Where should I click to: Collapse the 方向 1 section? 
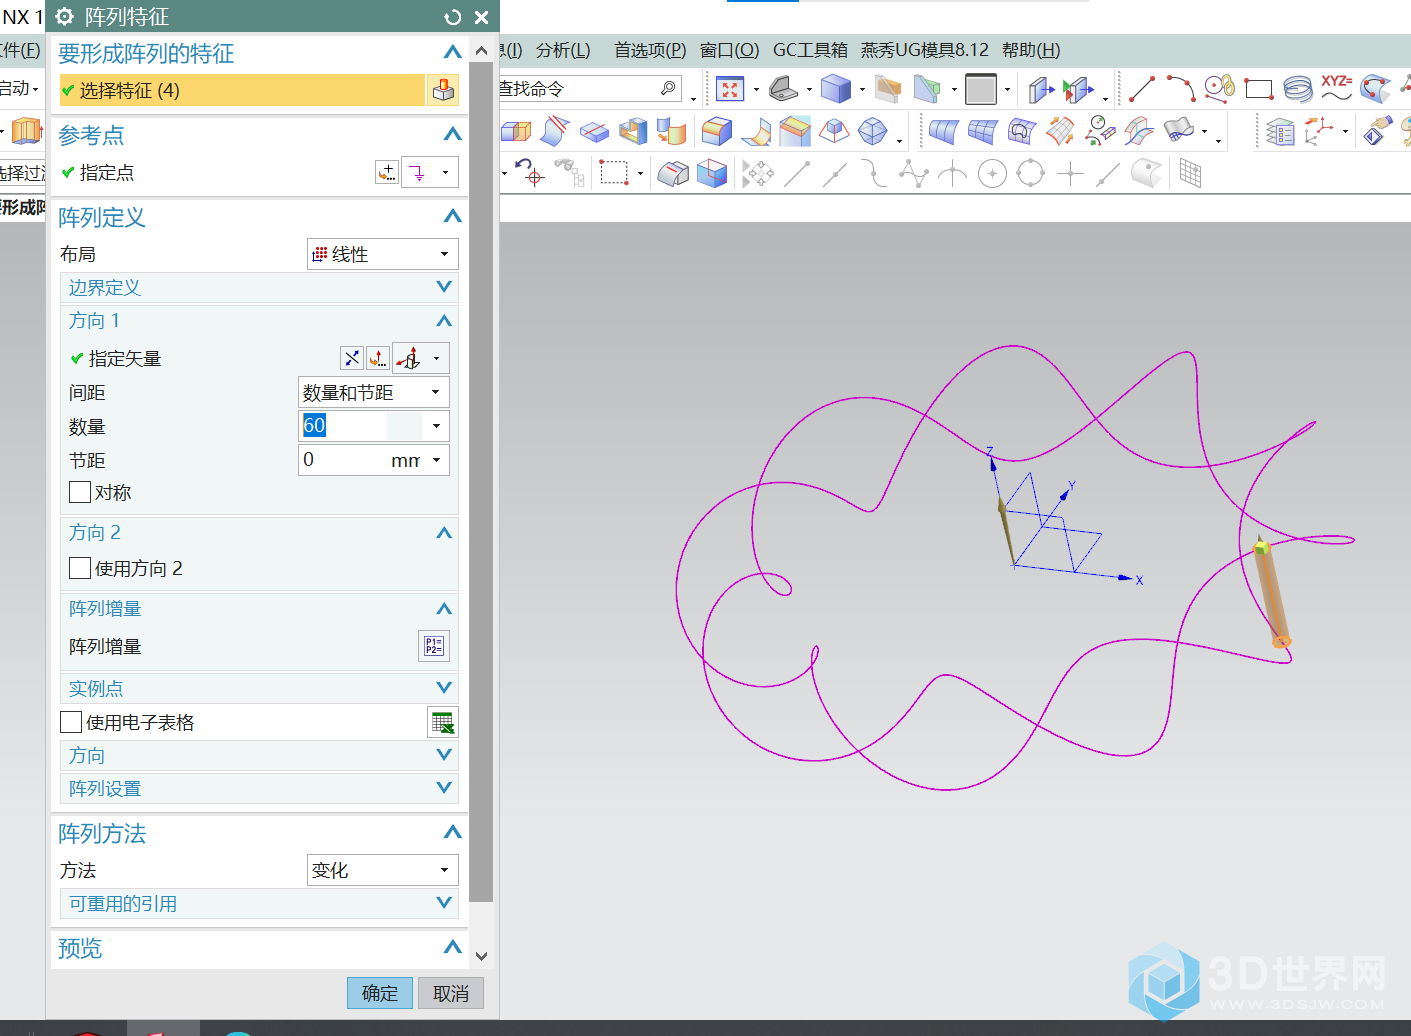click(444, 321)
